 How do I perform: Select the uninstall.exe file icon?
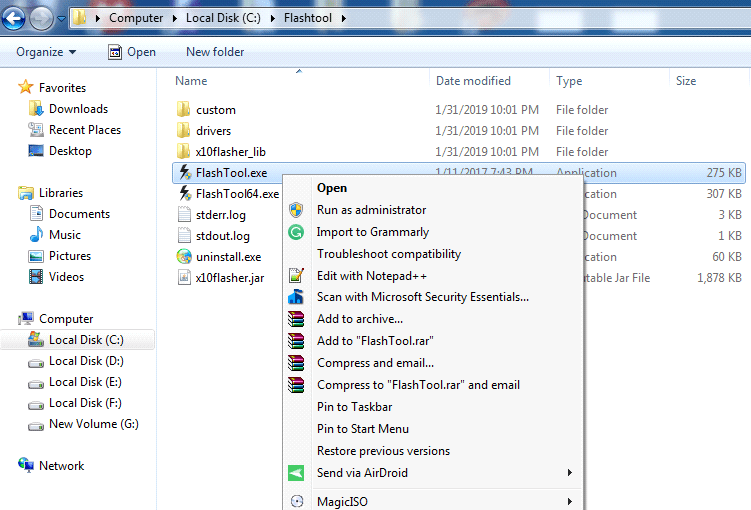point(184,257)
